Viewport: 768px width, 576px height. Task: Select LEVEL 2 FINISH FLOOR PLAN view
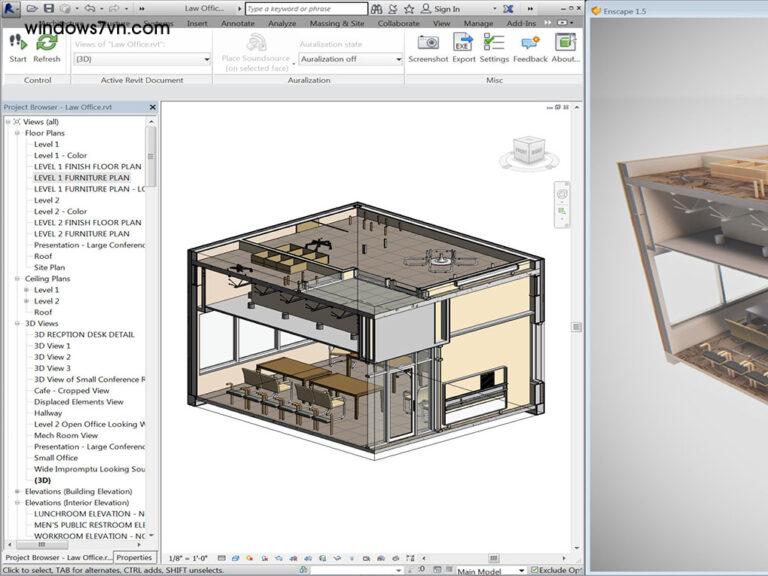click(88, 222)
